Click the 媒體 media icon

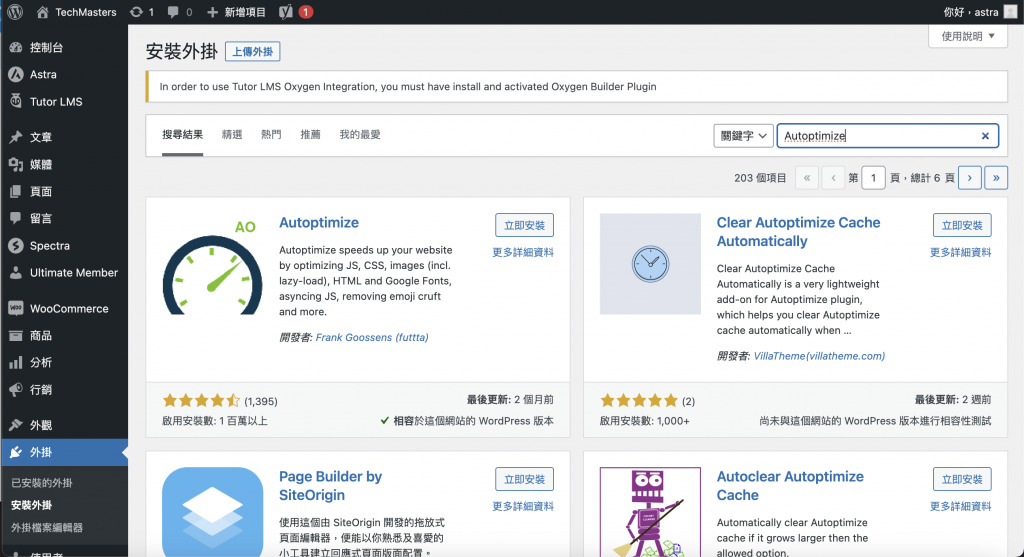pyautogui.click(x=16, y=165)
